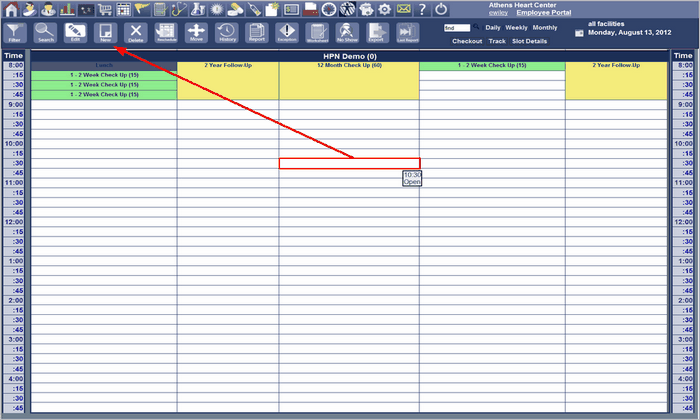Viewport: 700px width, 420px height.
Task: Switch to Monthly view
Action: pos(545,27)
